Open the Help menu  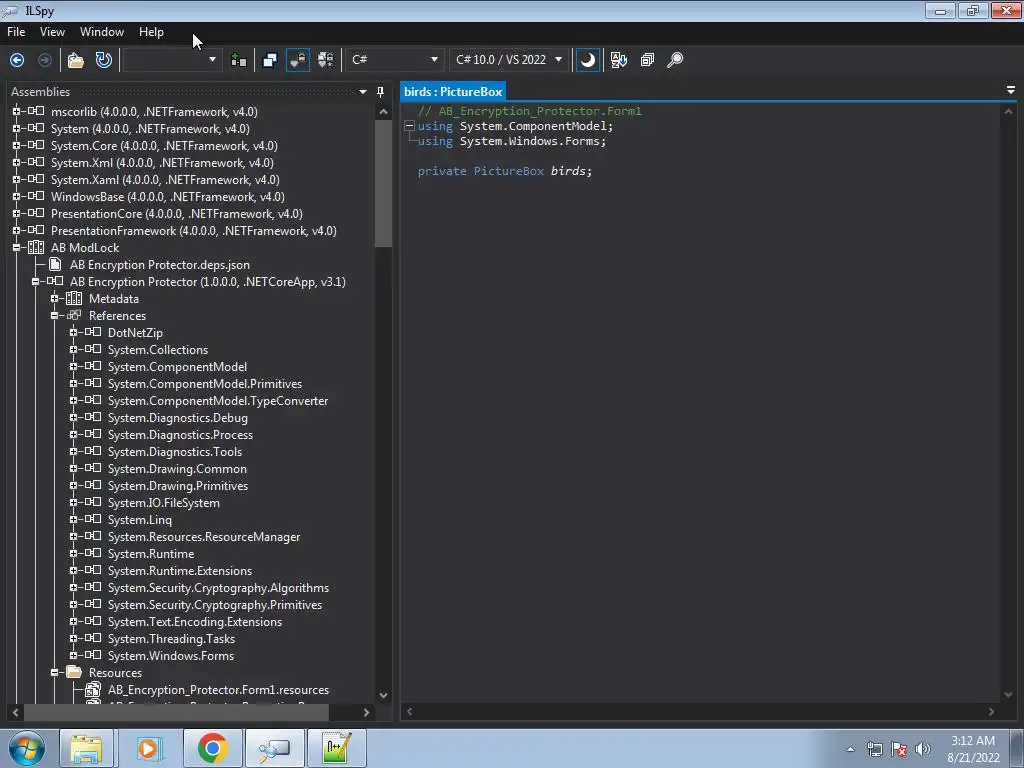pyautogui.click(x=152, y=32)
